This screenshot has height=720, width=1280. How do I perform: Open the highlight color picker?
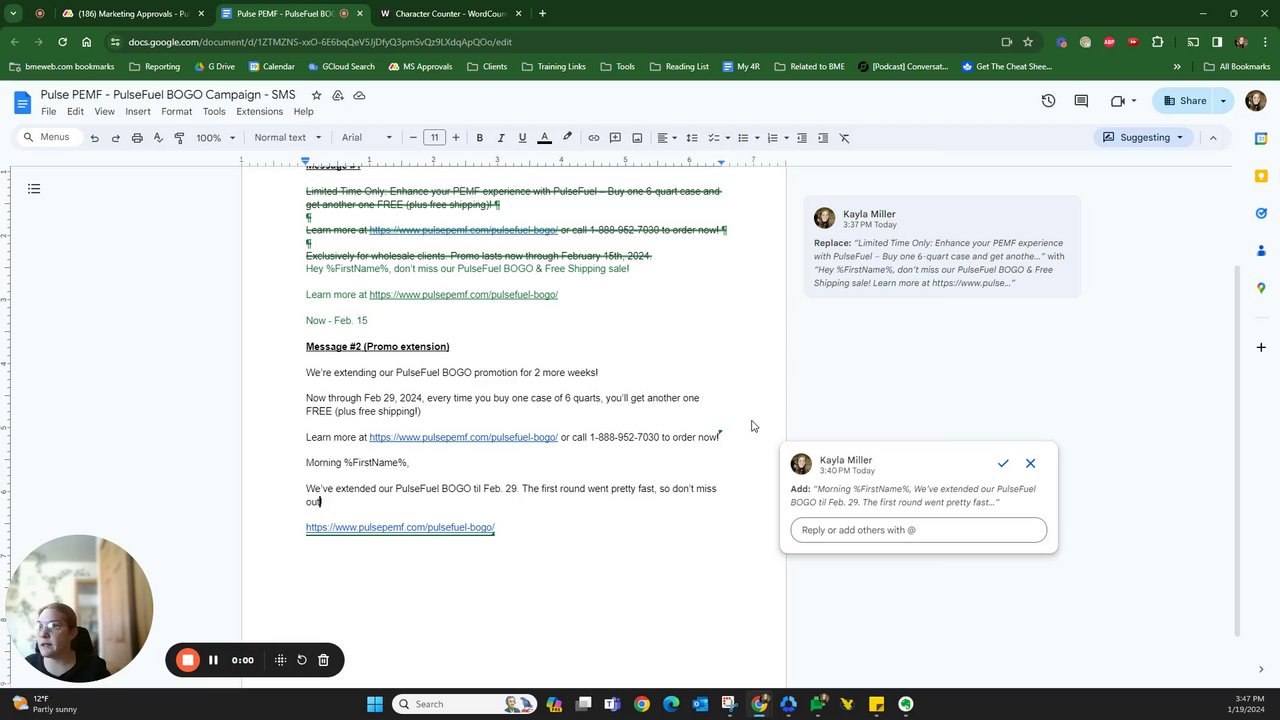pyautogui.click(x=567, y=138)
